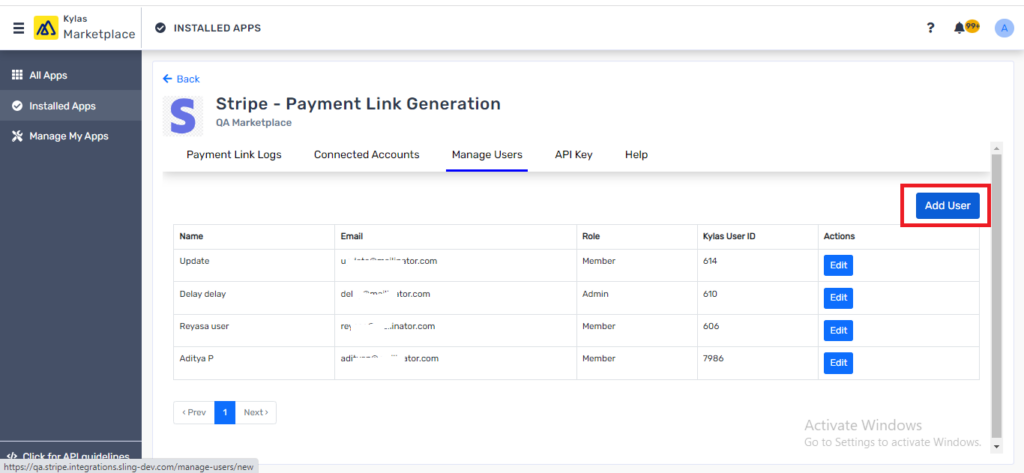Click the API guidelines code icon

point(12,456)
